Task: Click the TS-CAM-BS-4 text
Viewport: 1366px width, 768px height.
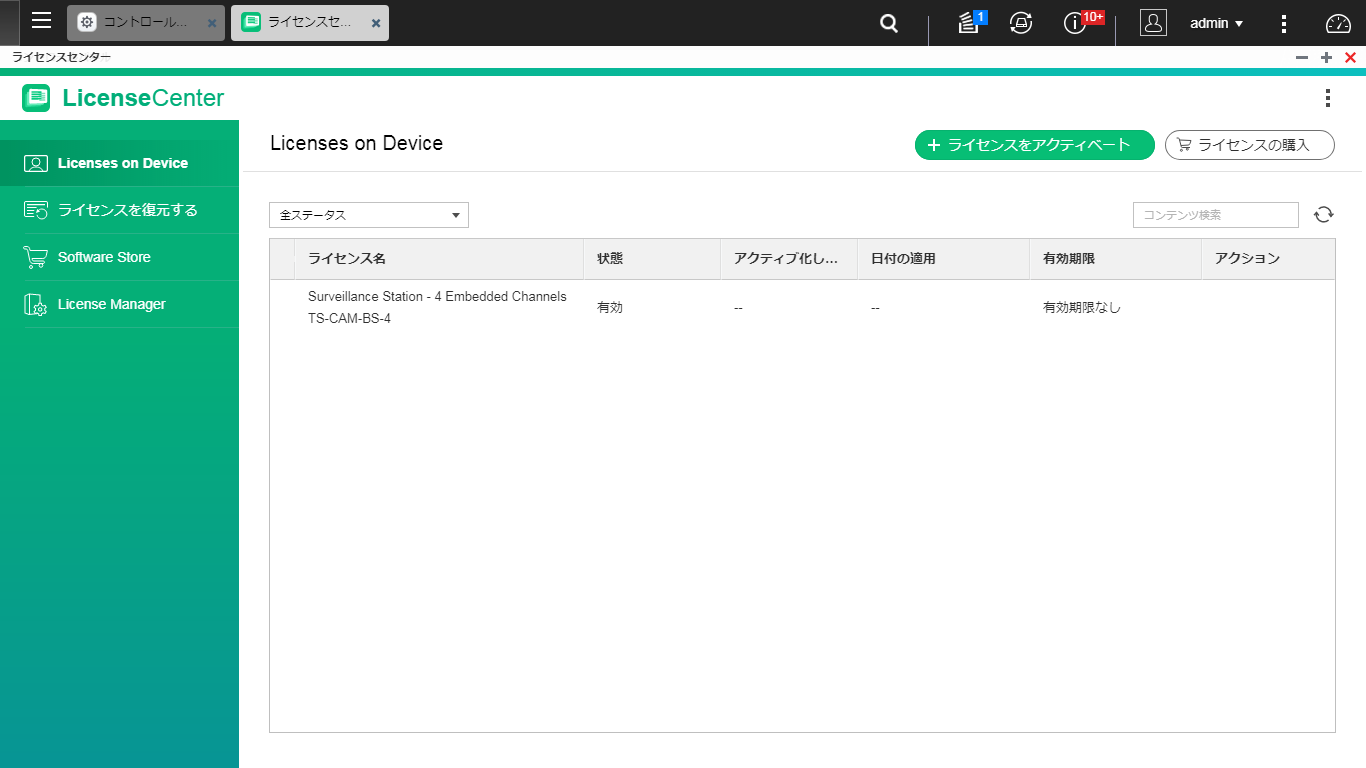Action: pos(349,319)
